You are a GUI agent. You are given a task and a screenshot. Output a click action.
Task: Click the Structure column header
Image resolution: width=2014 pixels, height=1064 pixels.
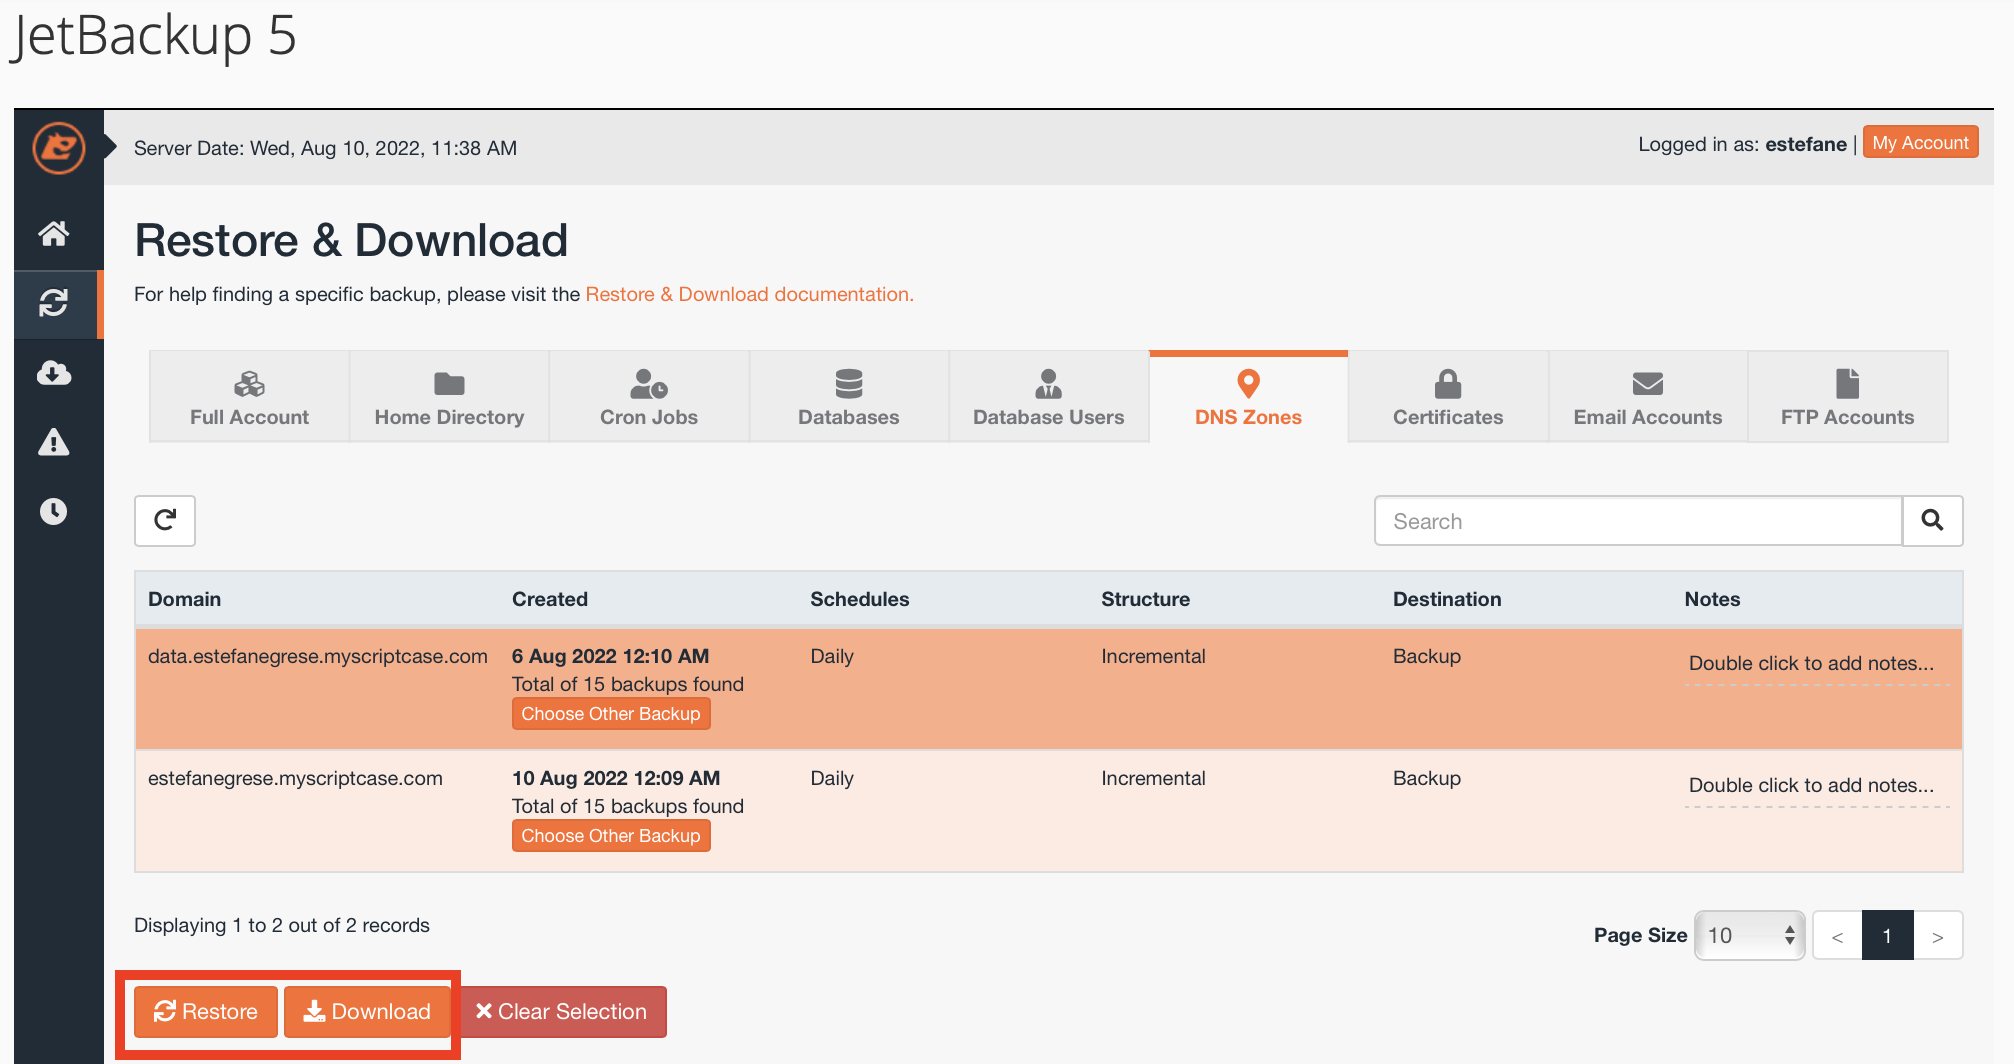point(1145,599)
